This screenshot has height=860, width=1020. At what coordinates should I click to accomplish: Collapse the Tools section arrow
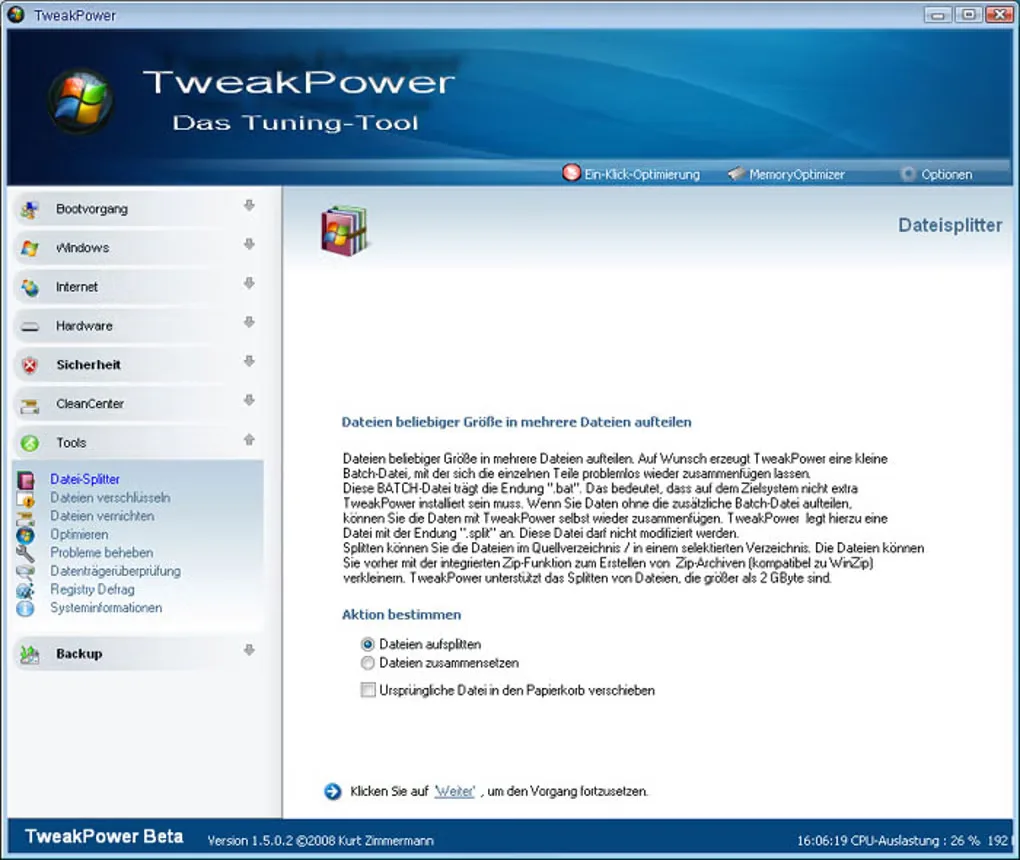249,440
